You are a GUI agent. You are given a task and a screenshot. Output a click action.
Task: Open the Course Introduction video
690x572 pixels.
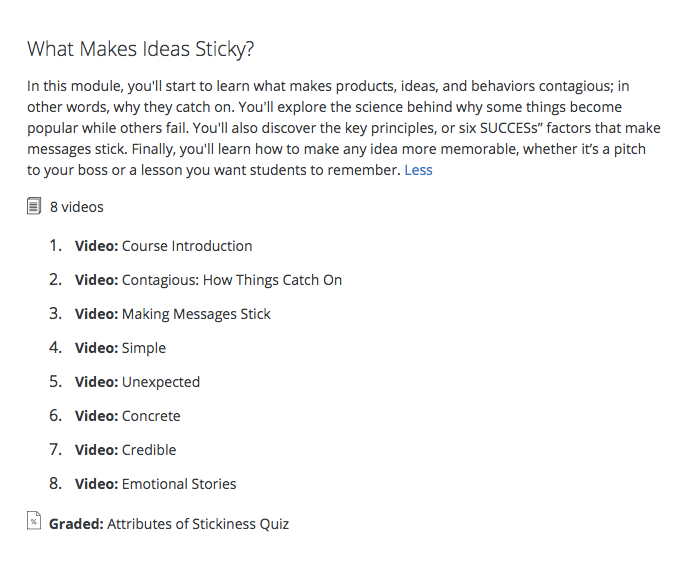[x=187, y=246]
